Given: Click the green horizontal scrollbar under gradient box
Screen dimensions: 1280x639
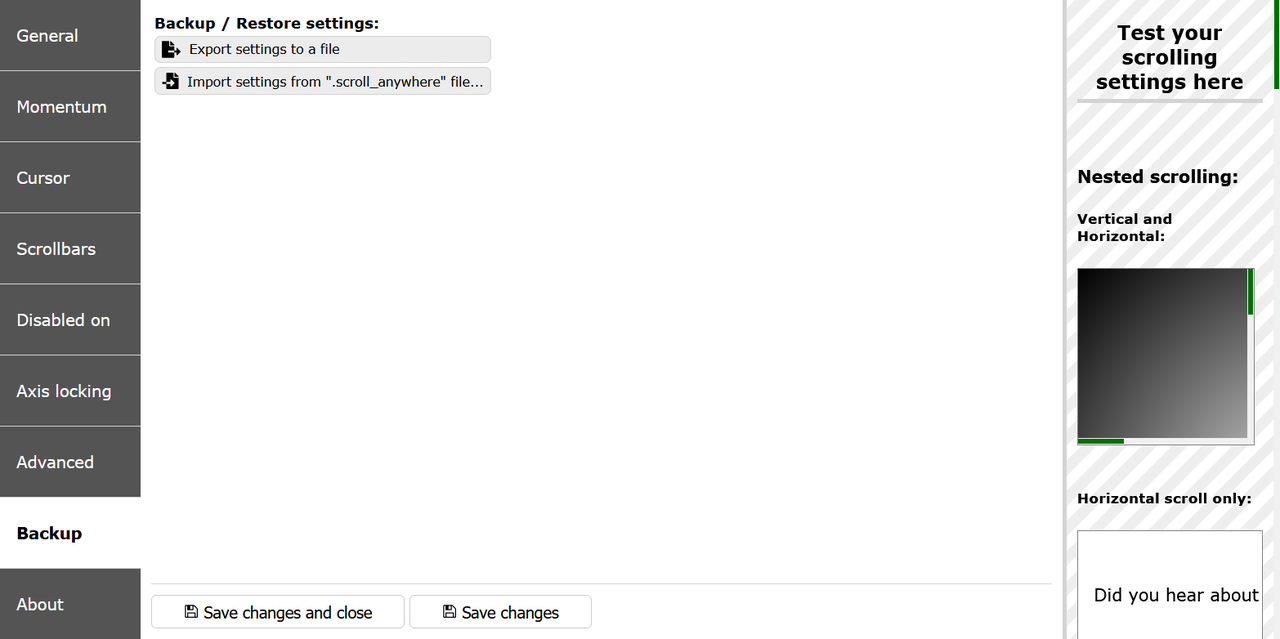Looking at the screenshot, I should pos(1100,441).
